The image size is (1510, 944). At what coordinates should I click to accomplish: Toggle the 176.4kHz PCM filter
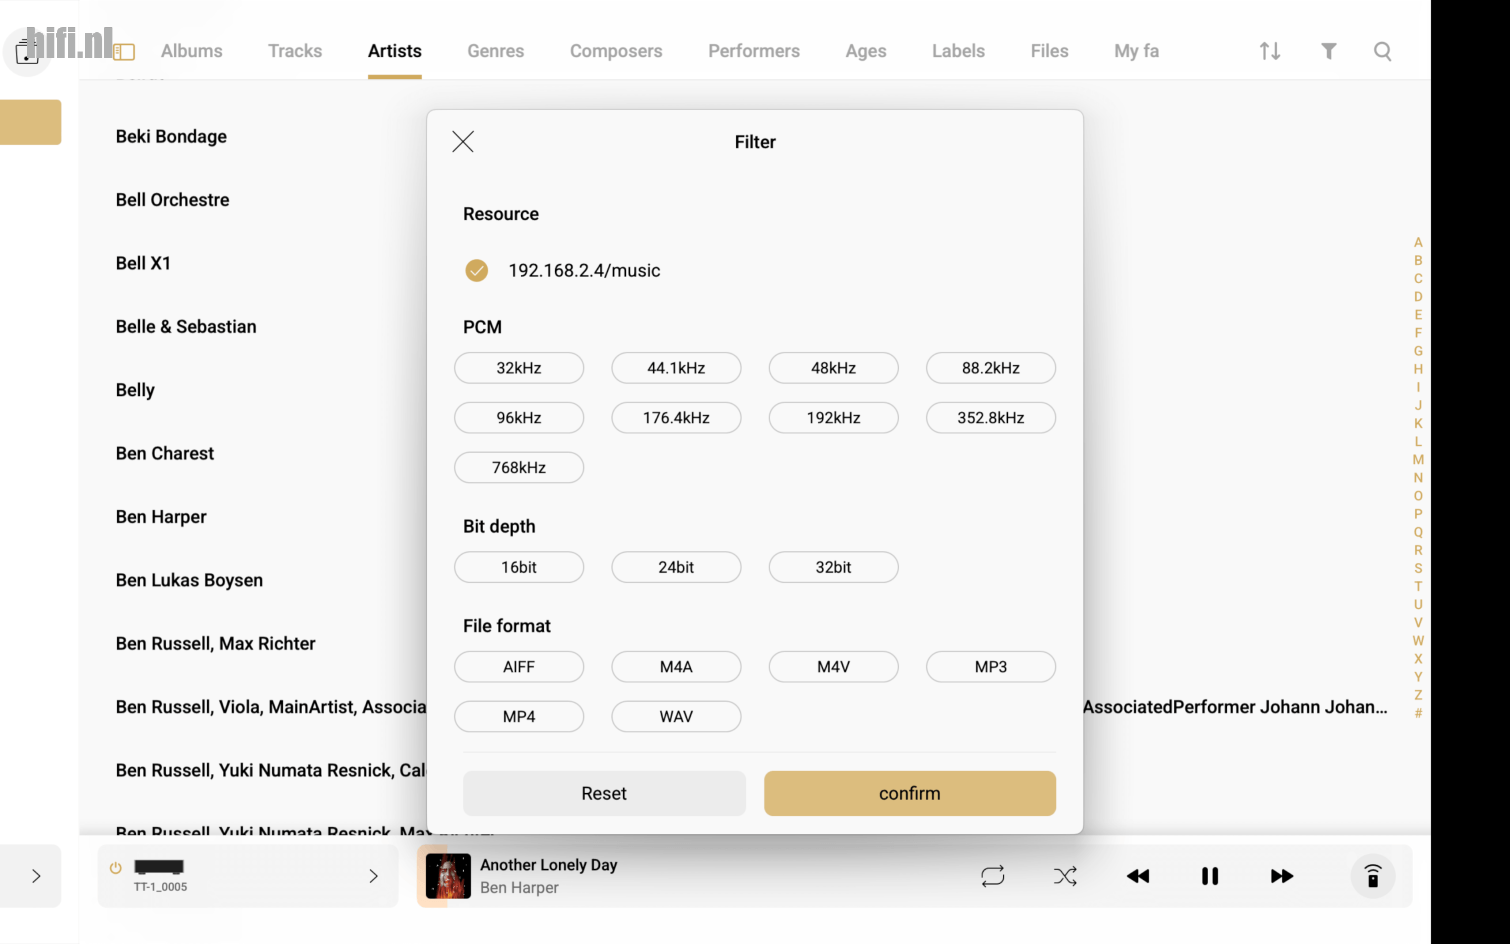pyautogui.click(x=676, y=418)
